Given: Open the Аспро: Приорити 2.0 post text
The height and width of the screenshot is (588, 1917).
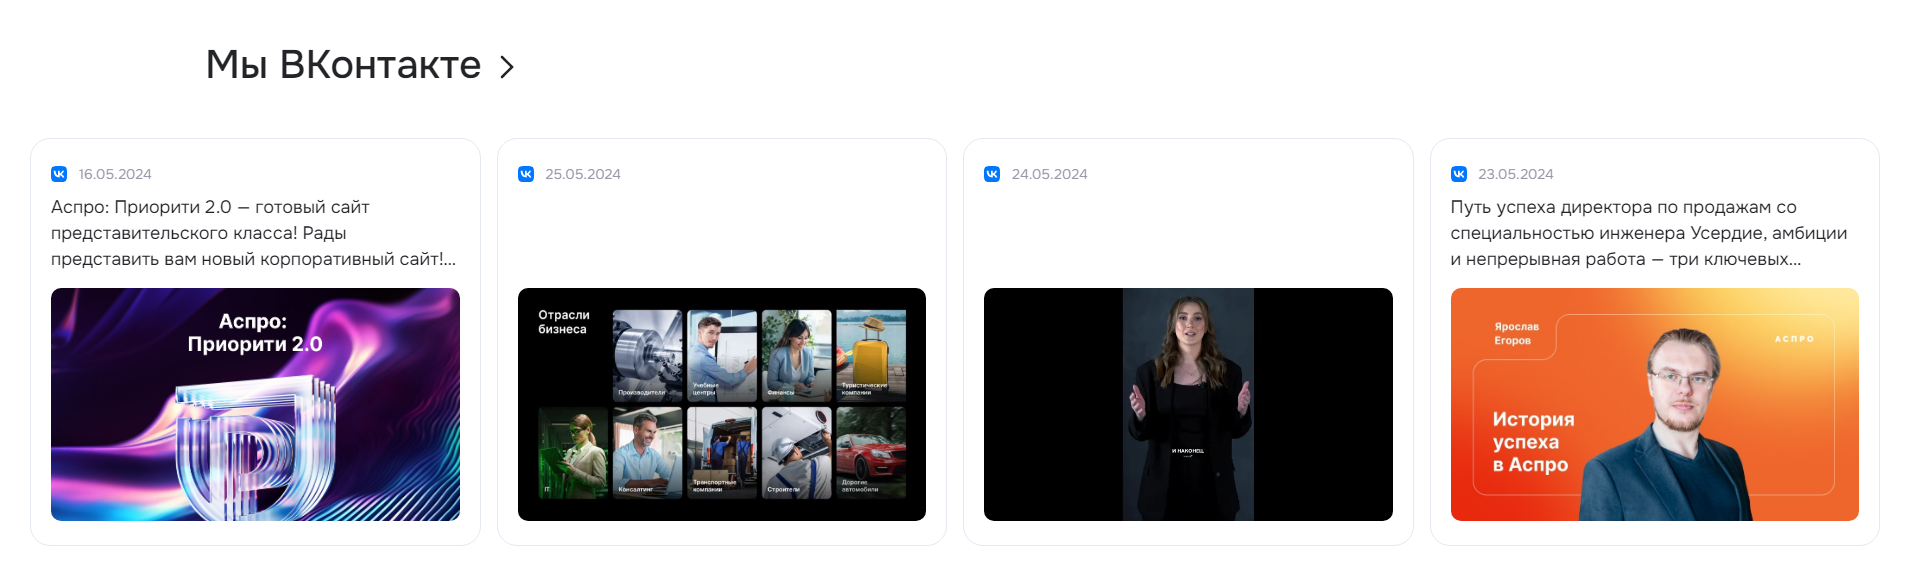Looking at the screenshot, I should pyautogui.click(x=254, y=233).
